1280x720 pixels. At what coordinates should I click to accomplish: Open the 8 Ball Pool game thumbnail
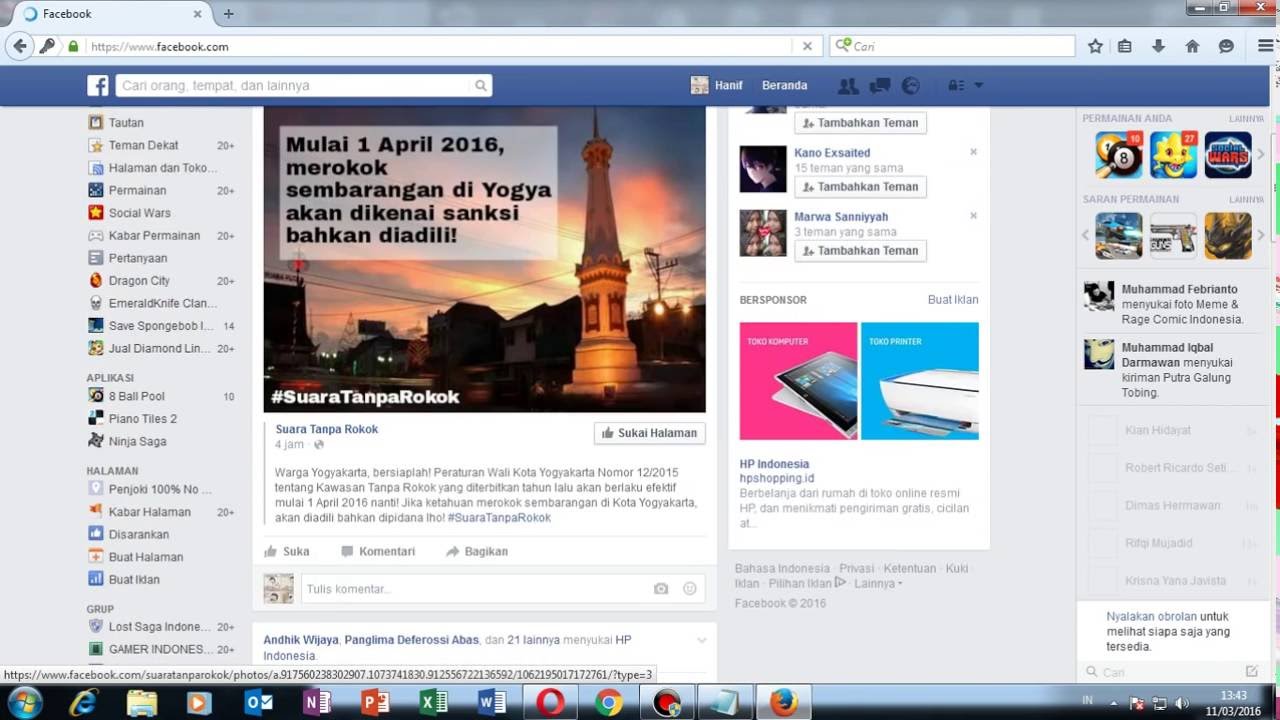(x=1118, y=155)
